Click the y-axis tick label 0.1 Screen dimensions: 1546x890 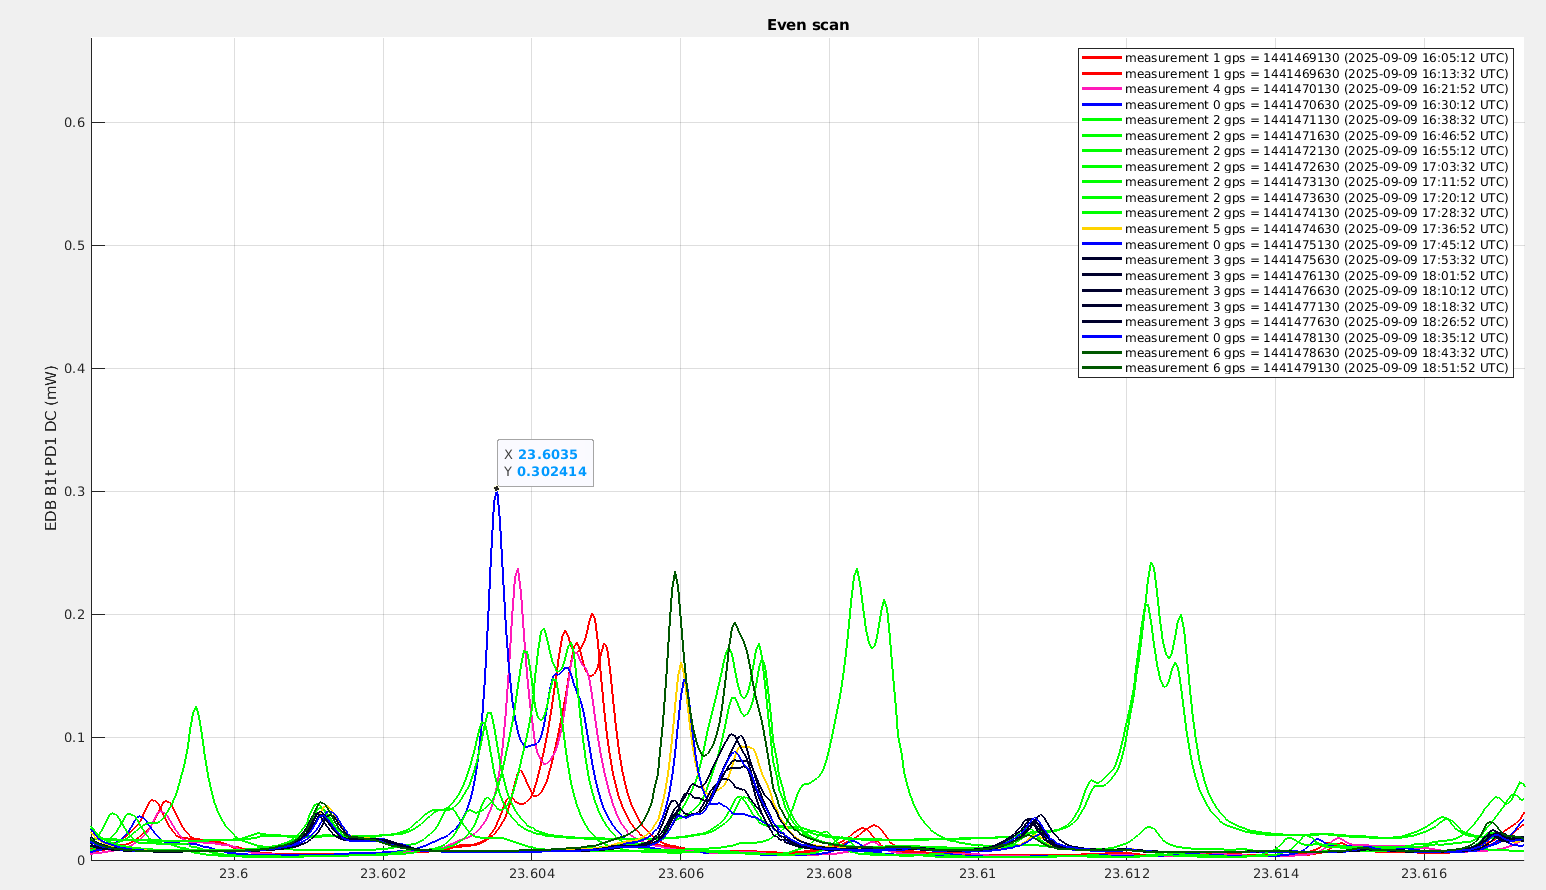click(75, 738)
